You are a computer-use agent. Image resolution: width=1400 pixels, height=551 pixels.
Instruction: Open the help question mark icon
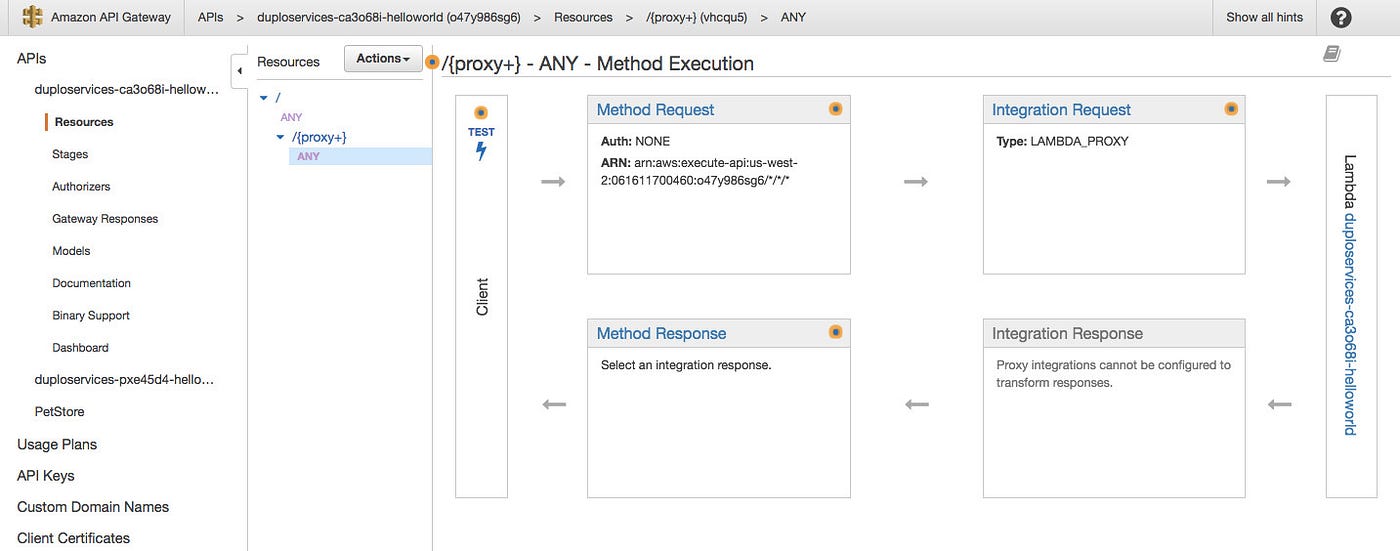[1341, 18]
